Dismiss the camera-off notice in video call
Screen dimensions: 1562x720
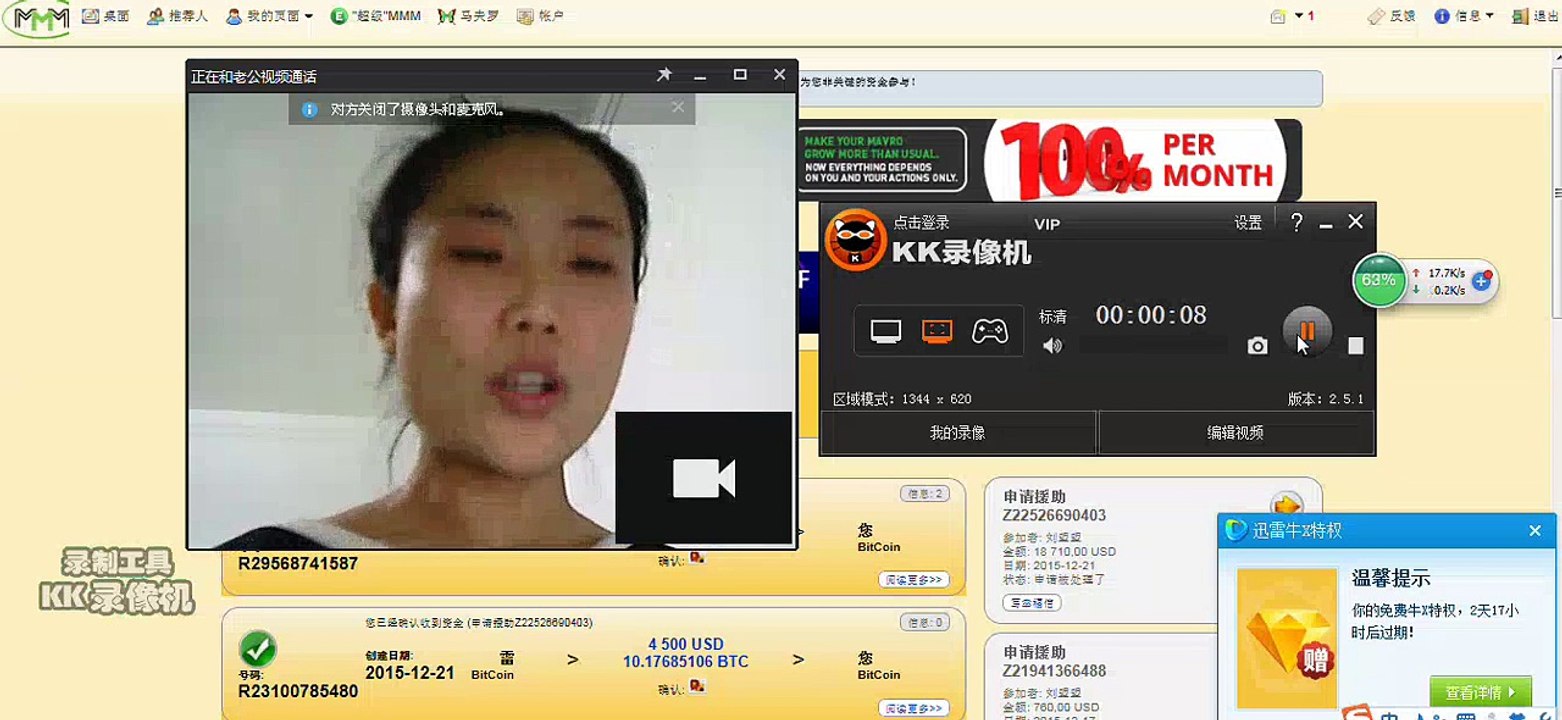[677, 107]
